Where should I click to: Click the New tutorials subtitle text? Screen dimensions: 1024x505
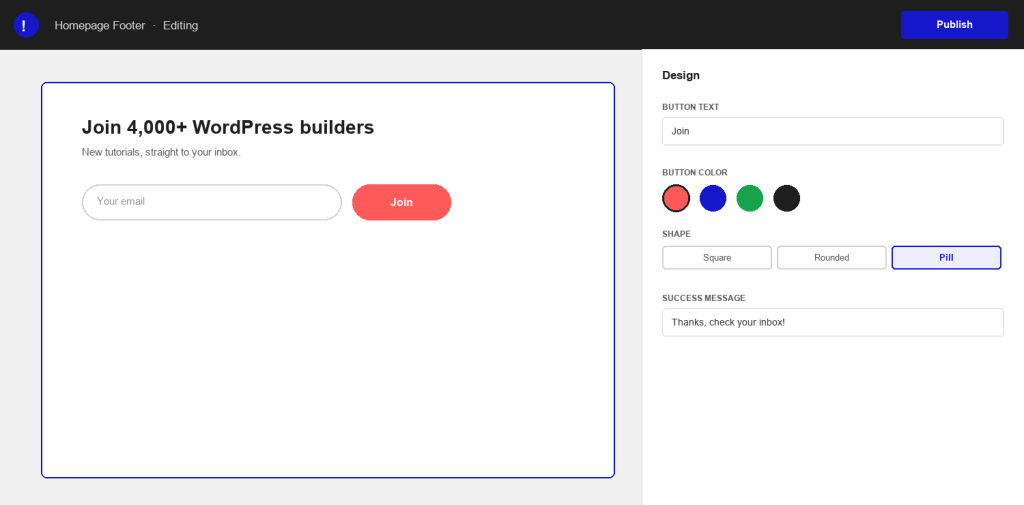click(161, 152)
